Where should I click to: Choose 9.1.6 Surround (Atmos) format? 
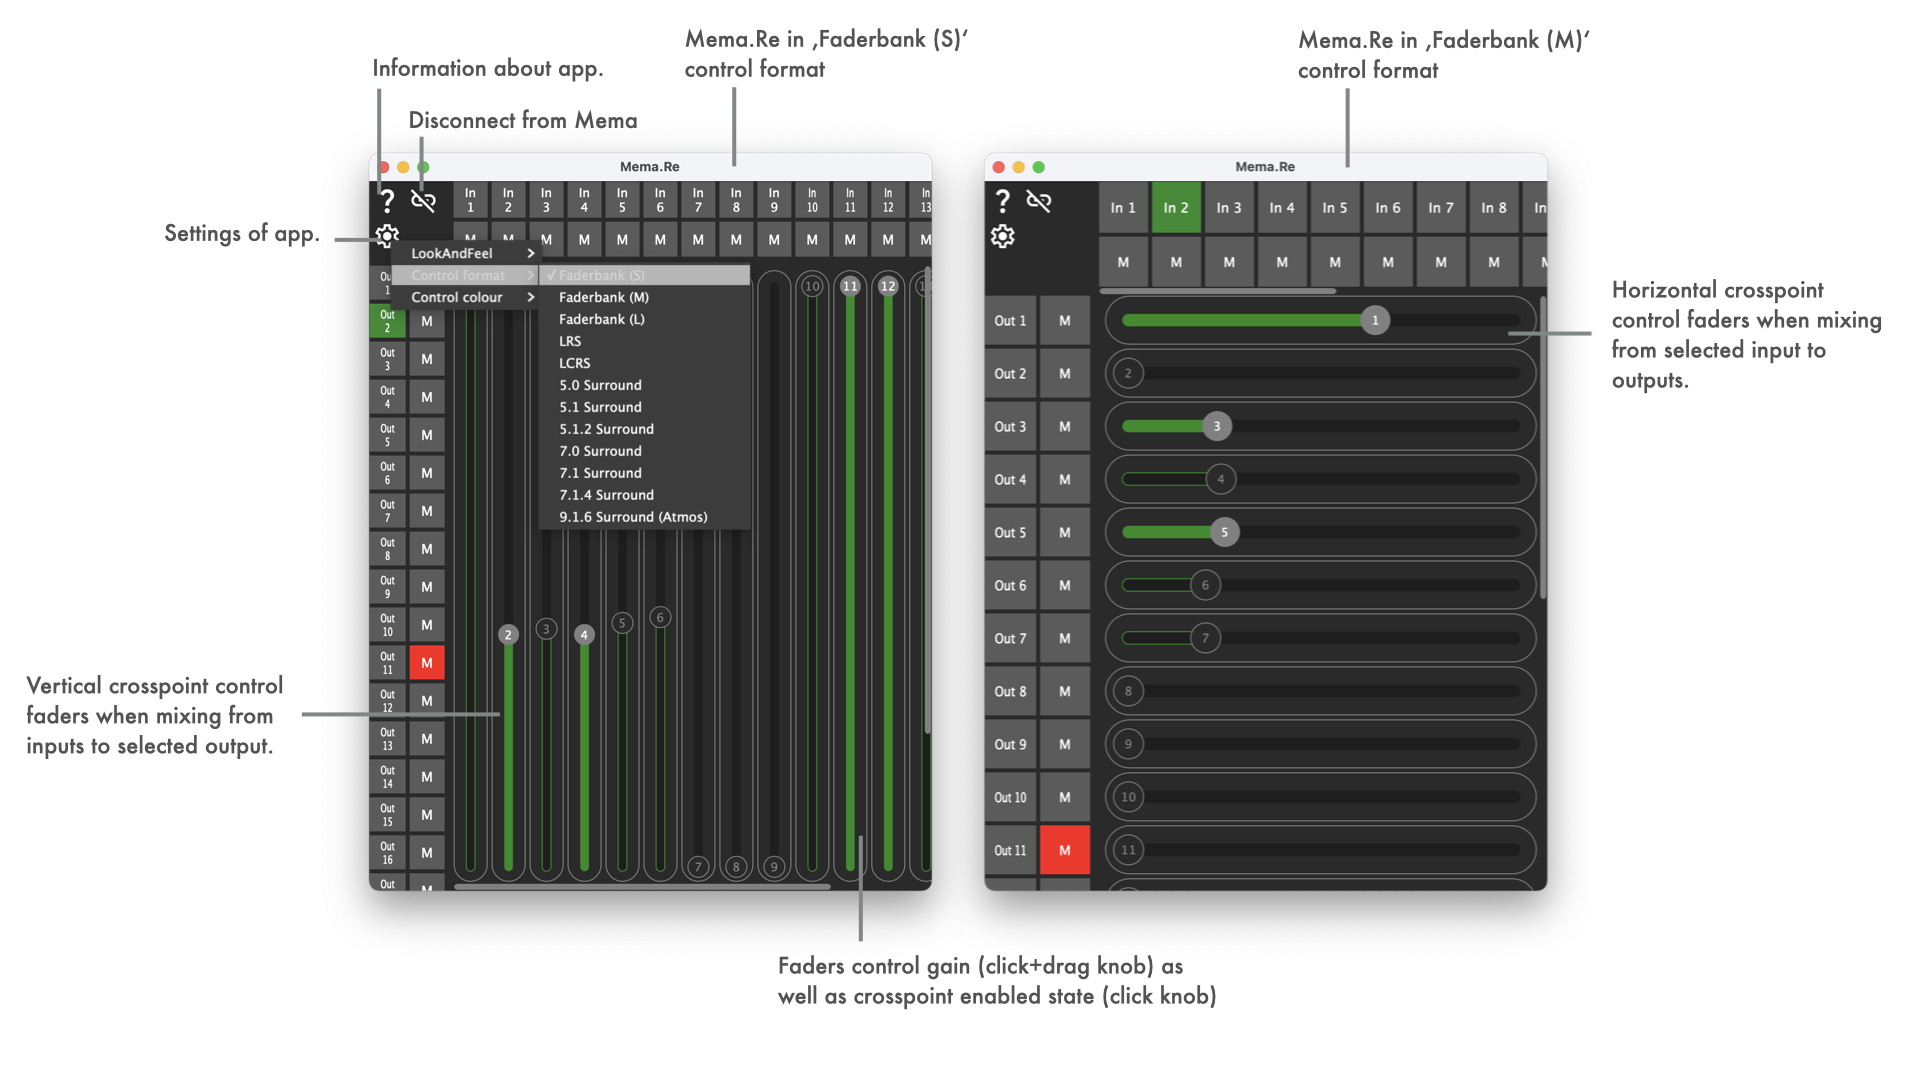[x=633, y=517]
